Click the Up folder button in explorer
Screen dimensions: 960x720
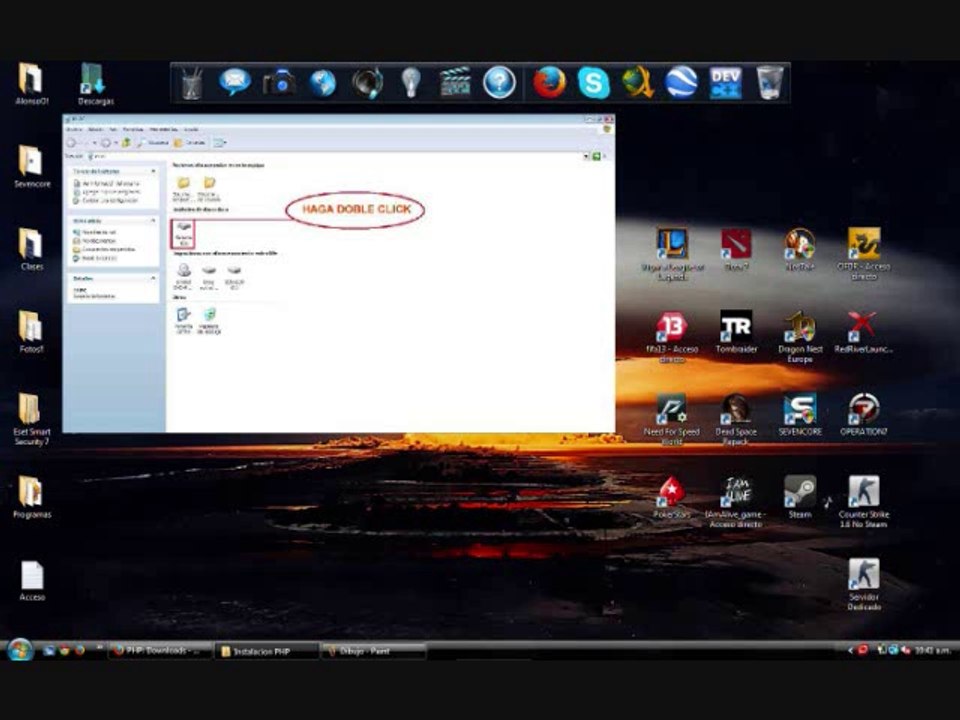tap(126, 143)
